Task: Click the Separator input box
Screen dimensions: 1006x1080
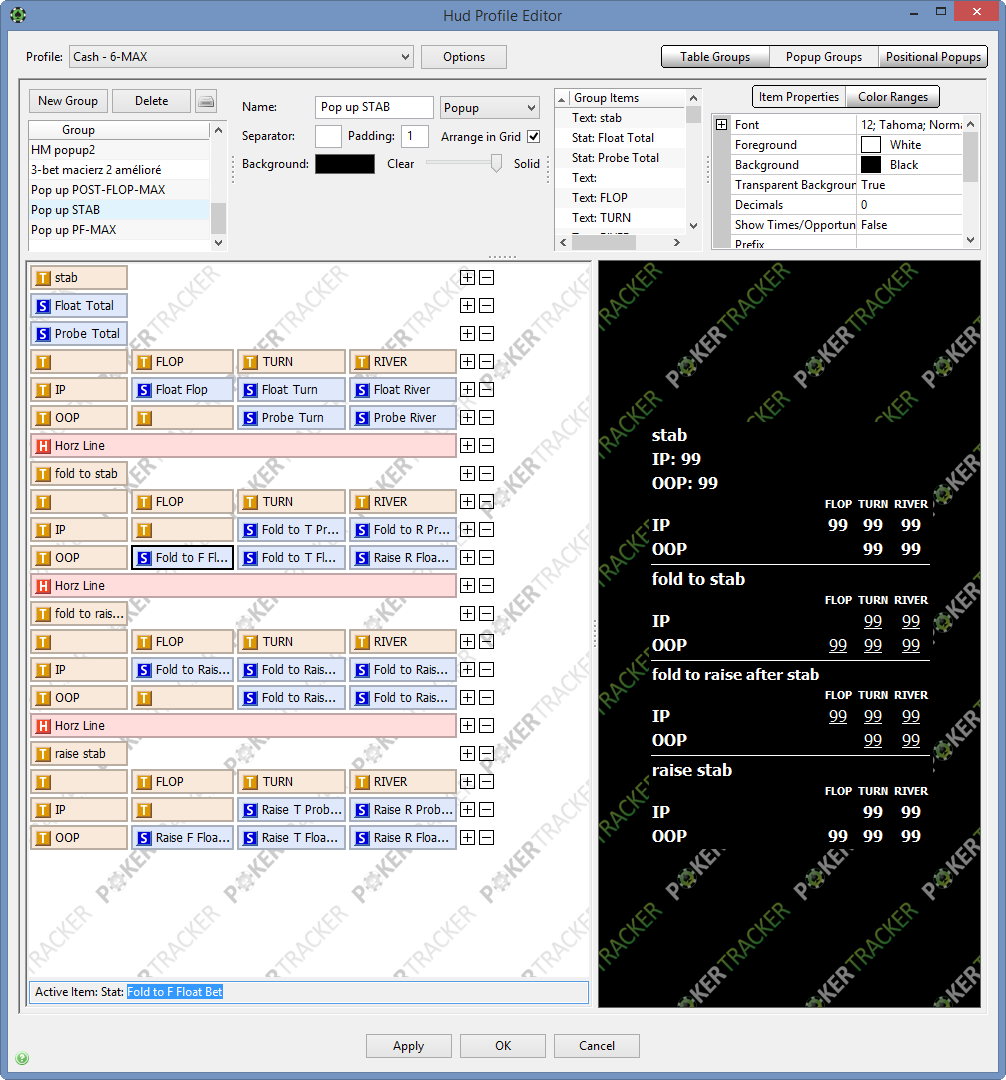Action: [x=328, y=136]
